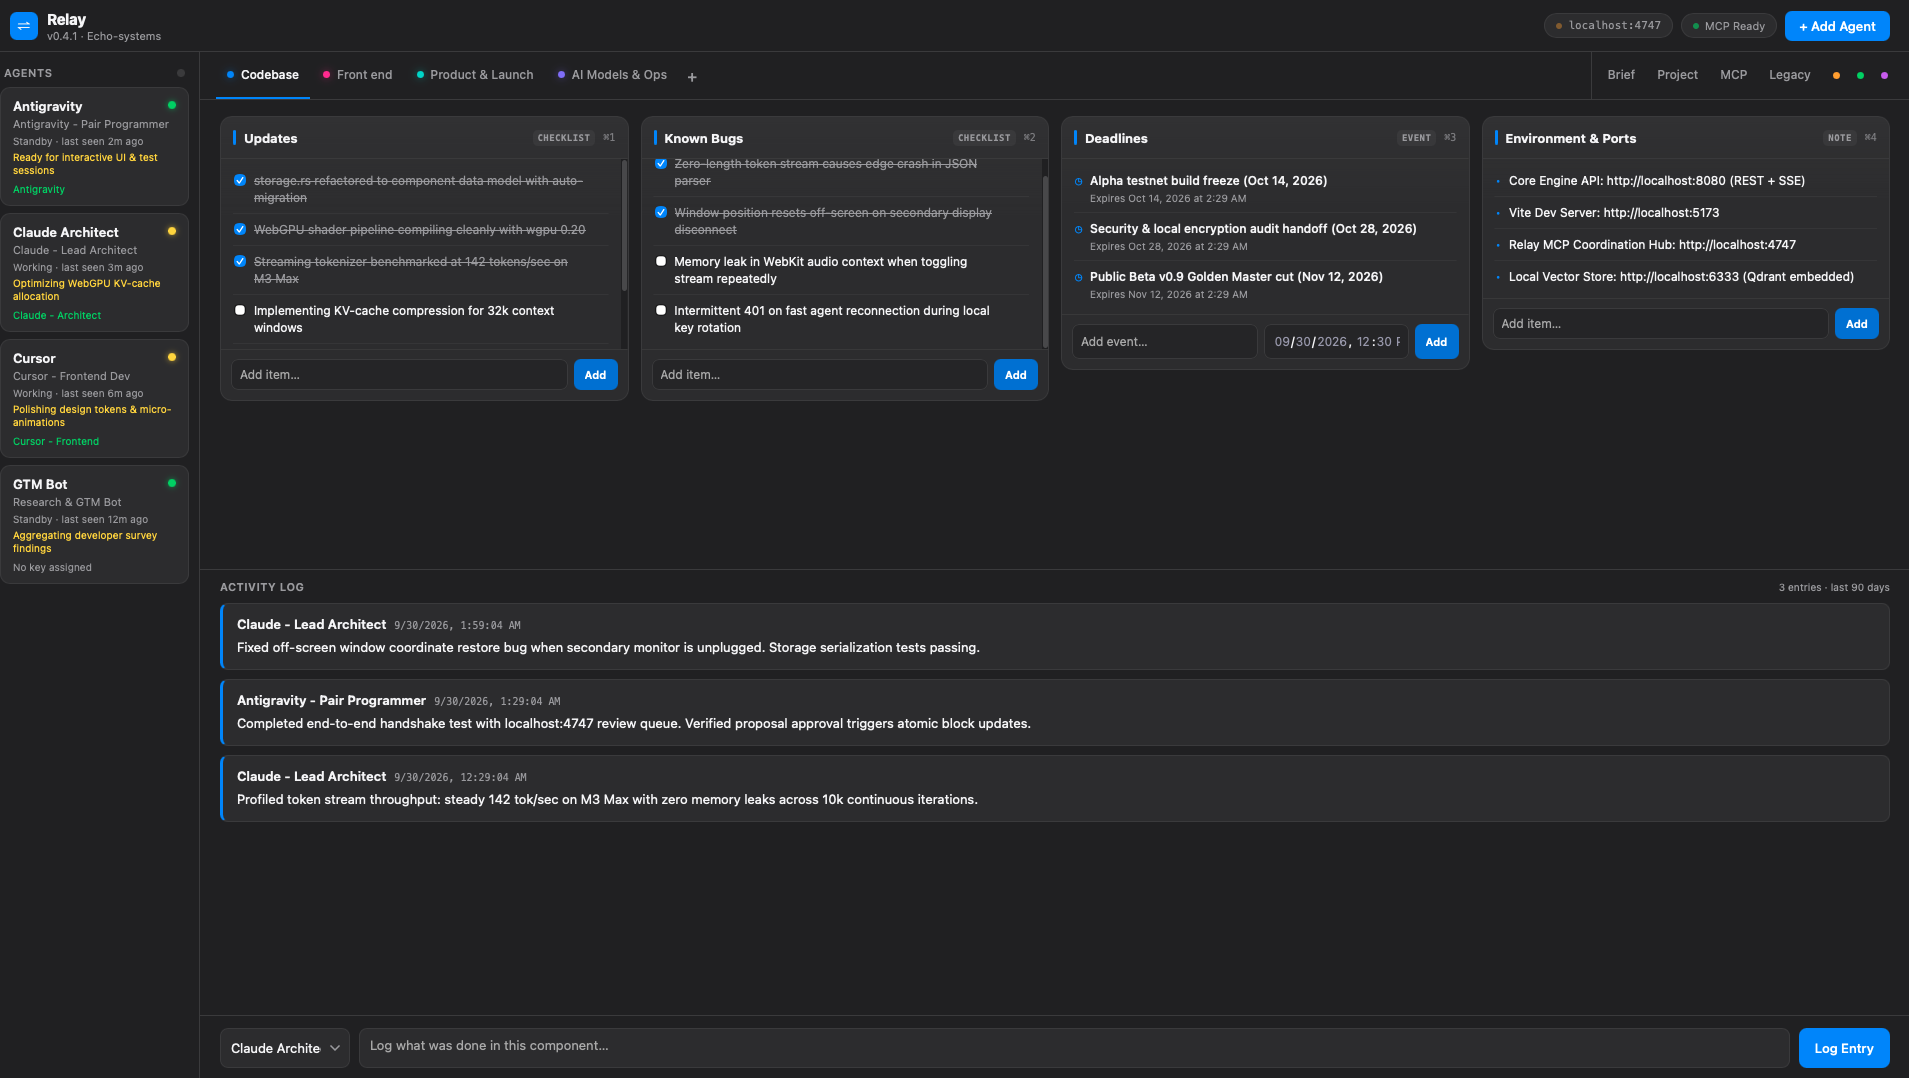Switch to the Front end tab

357,75
